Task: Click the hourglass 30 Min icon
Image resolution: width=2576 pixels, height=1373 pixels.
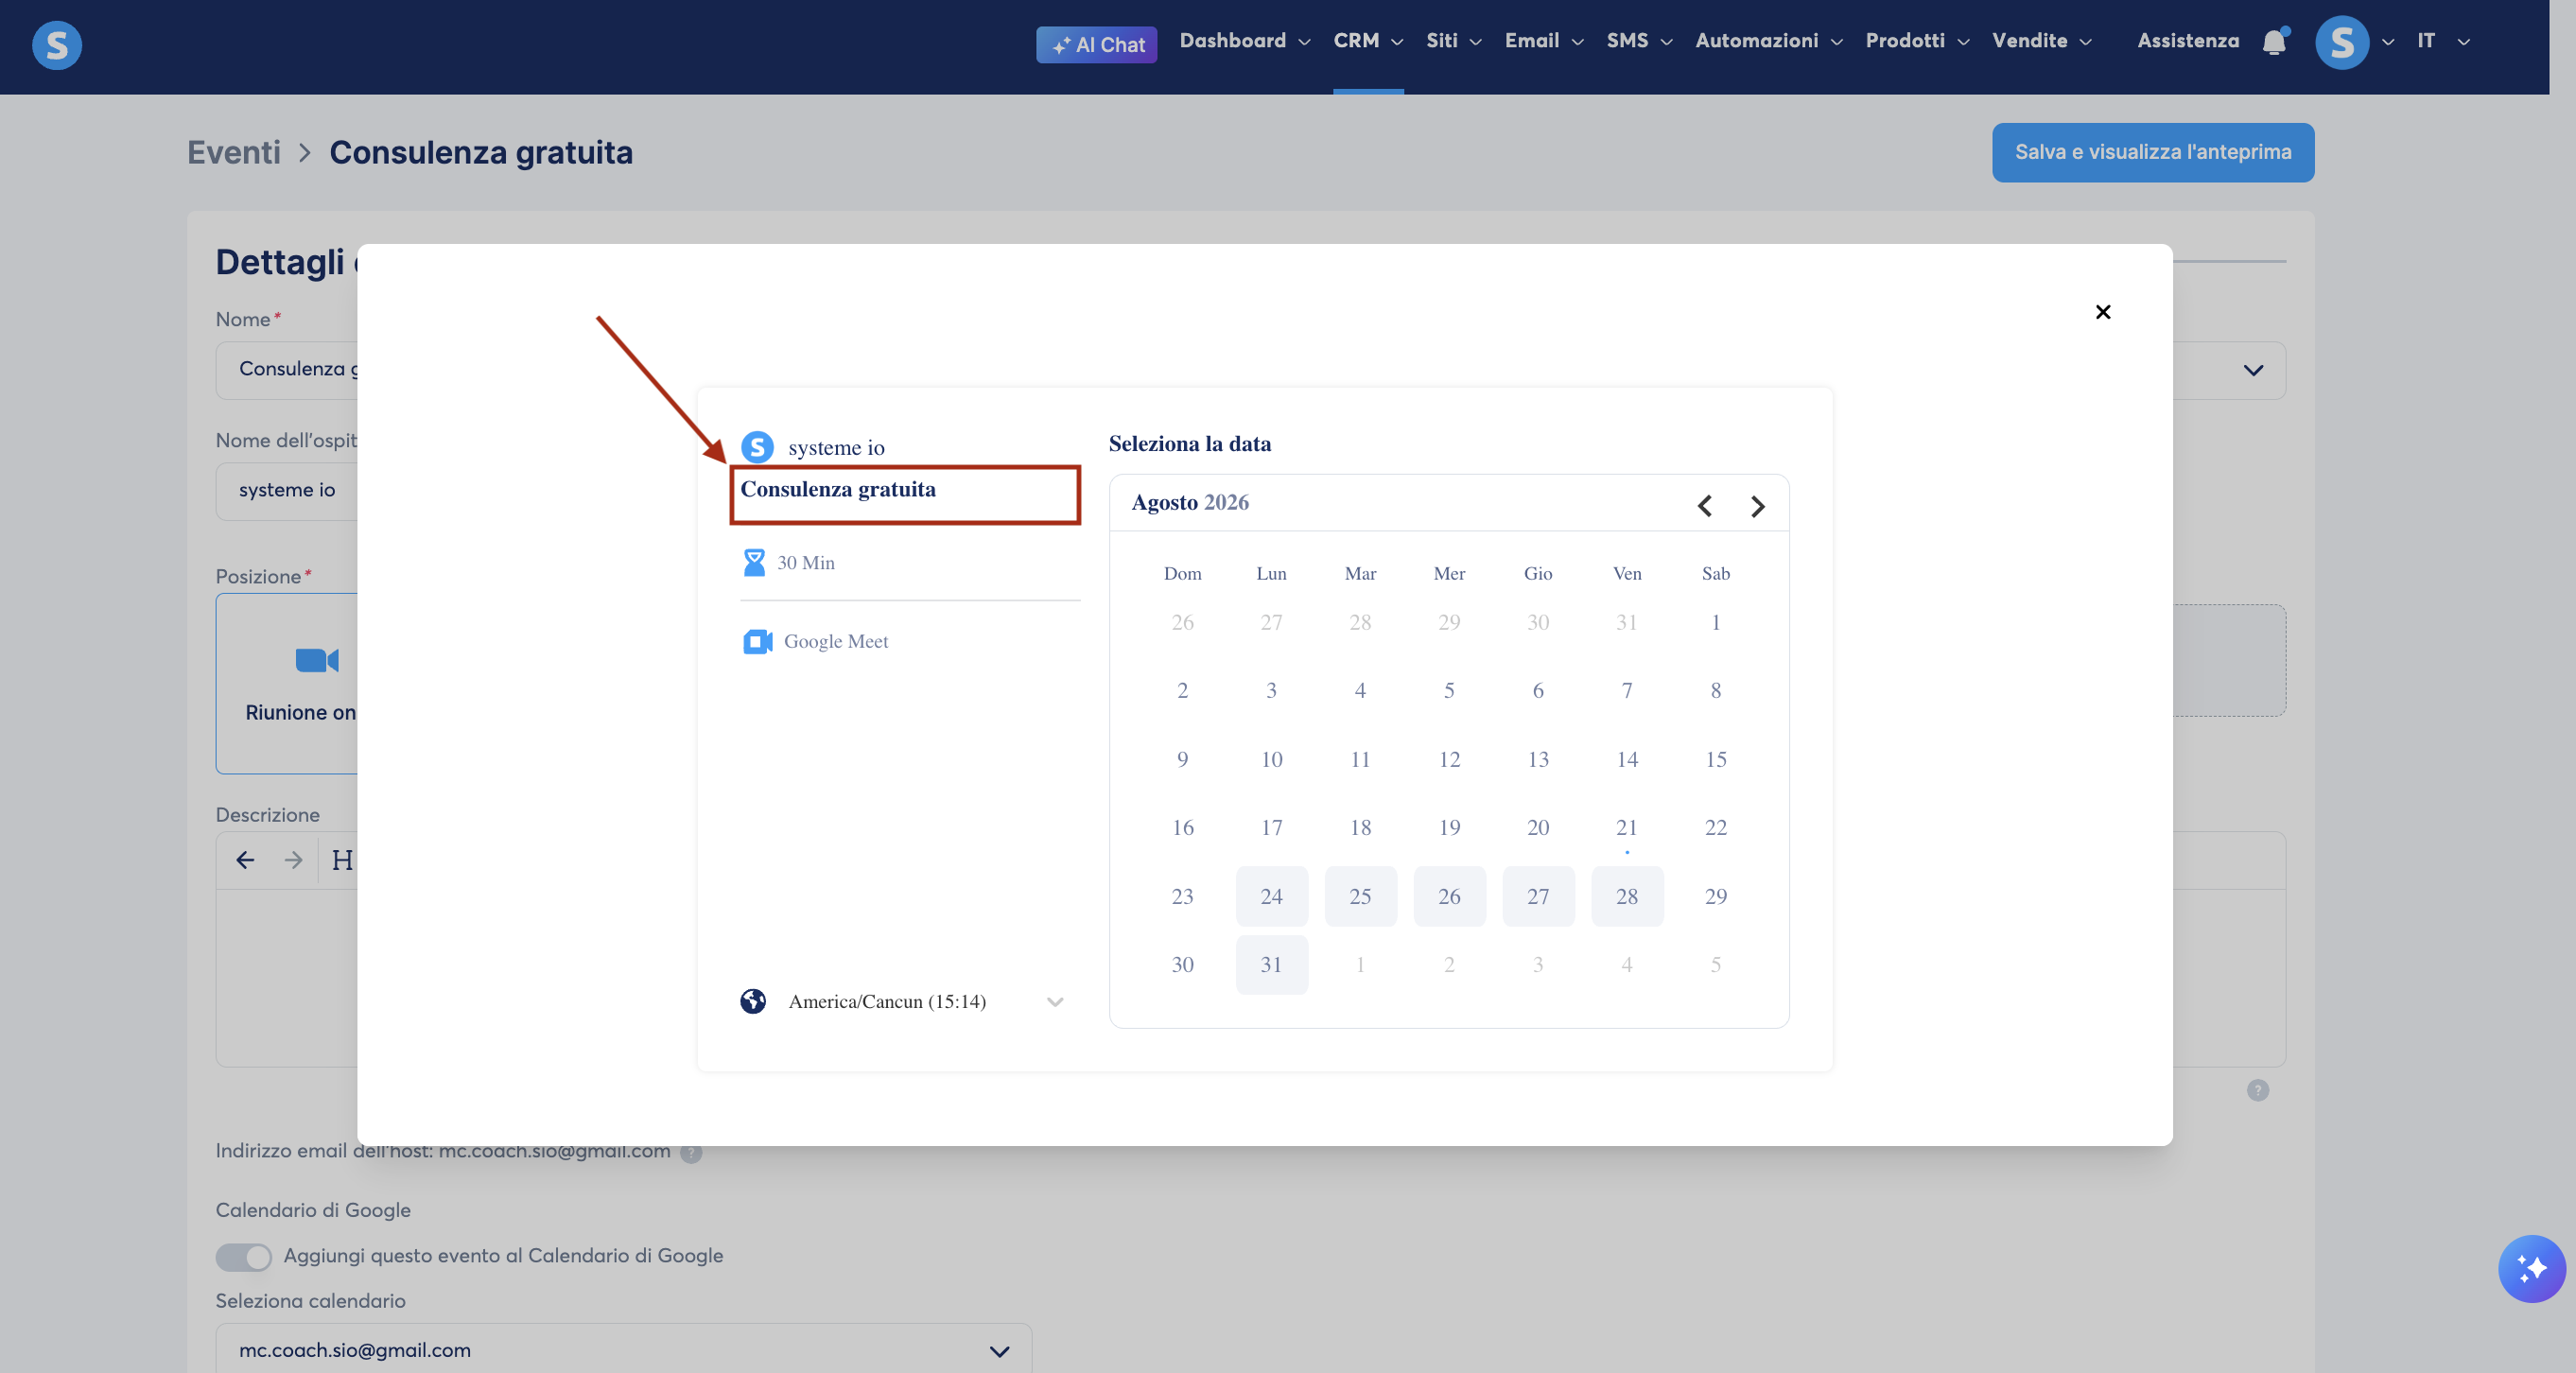Action: 754,562
